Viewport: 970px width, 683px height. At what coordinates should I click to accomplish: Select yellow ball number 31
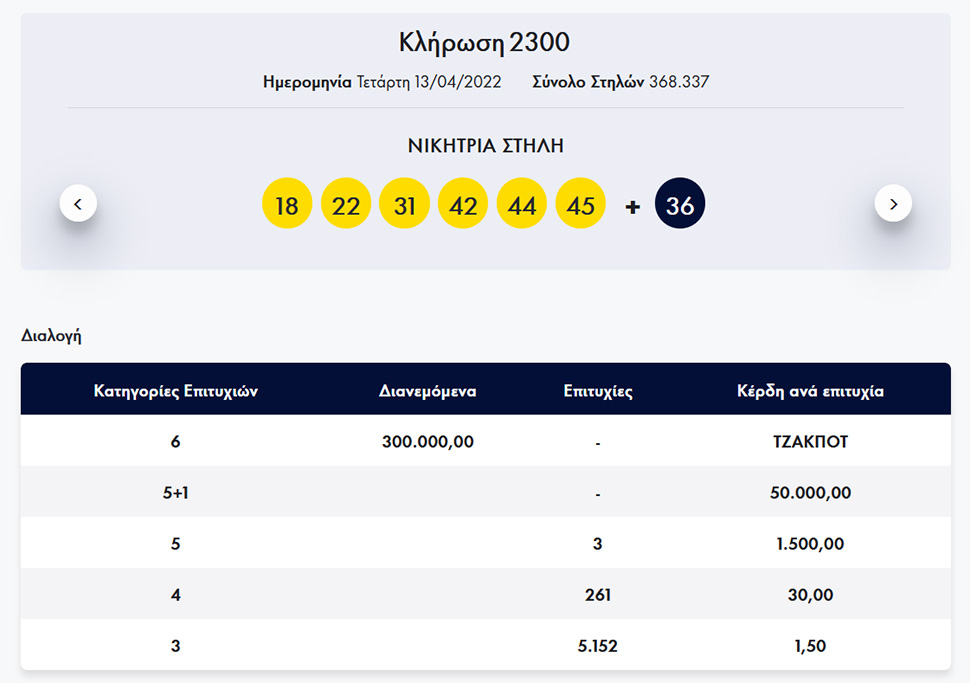click(x=404, y=204)
